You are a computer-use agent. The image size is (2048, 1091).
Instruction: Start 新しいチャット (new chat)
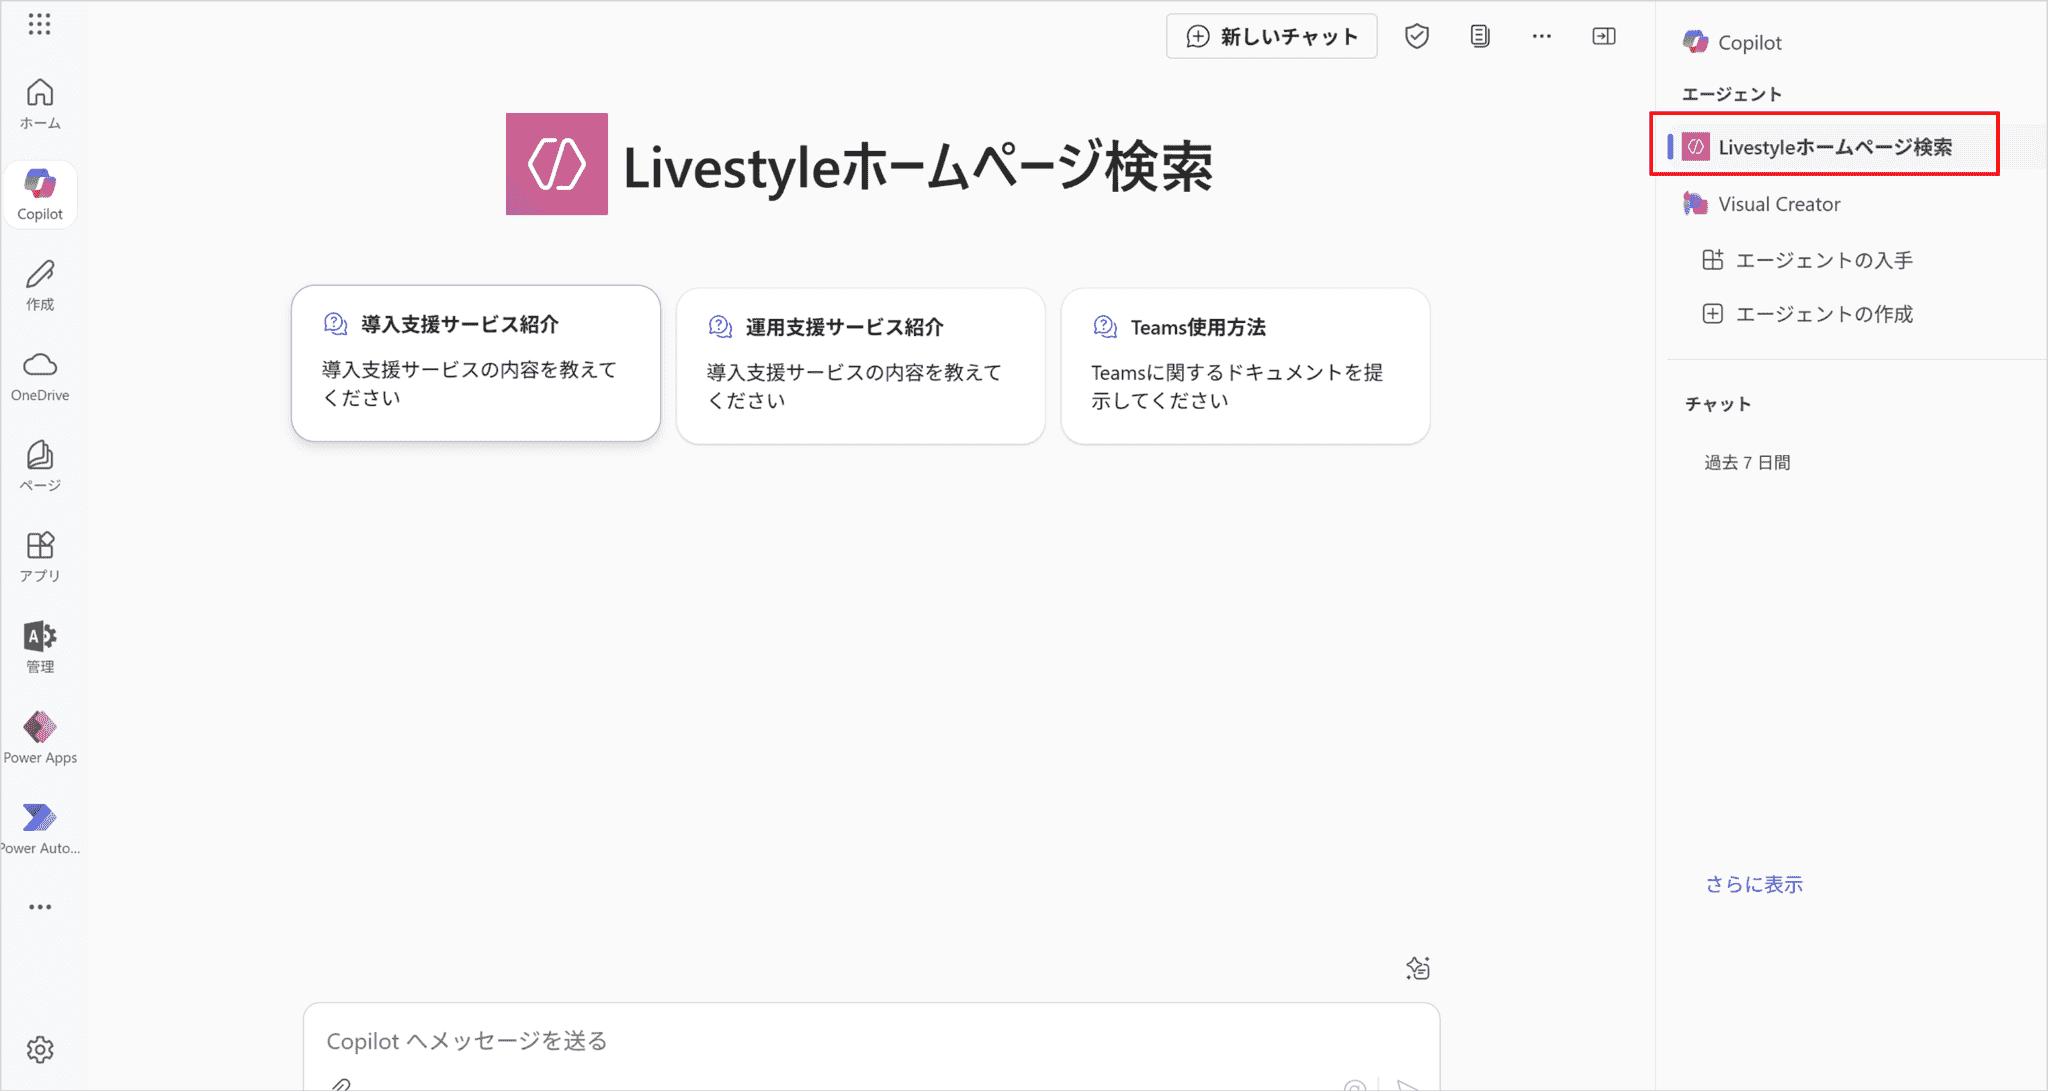coord(1271,37)
